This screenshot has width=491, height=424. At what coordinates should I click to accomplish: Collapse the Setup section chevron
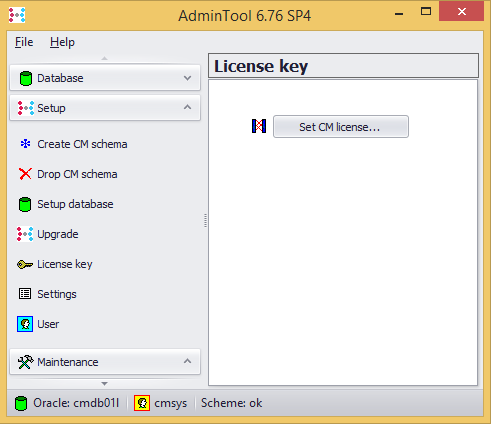point(188,107)
